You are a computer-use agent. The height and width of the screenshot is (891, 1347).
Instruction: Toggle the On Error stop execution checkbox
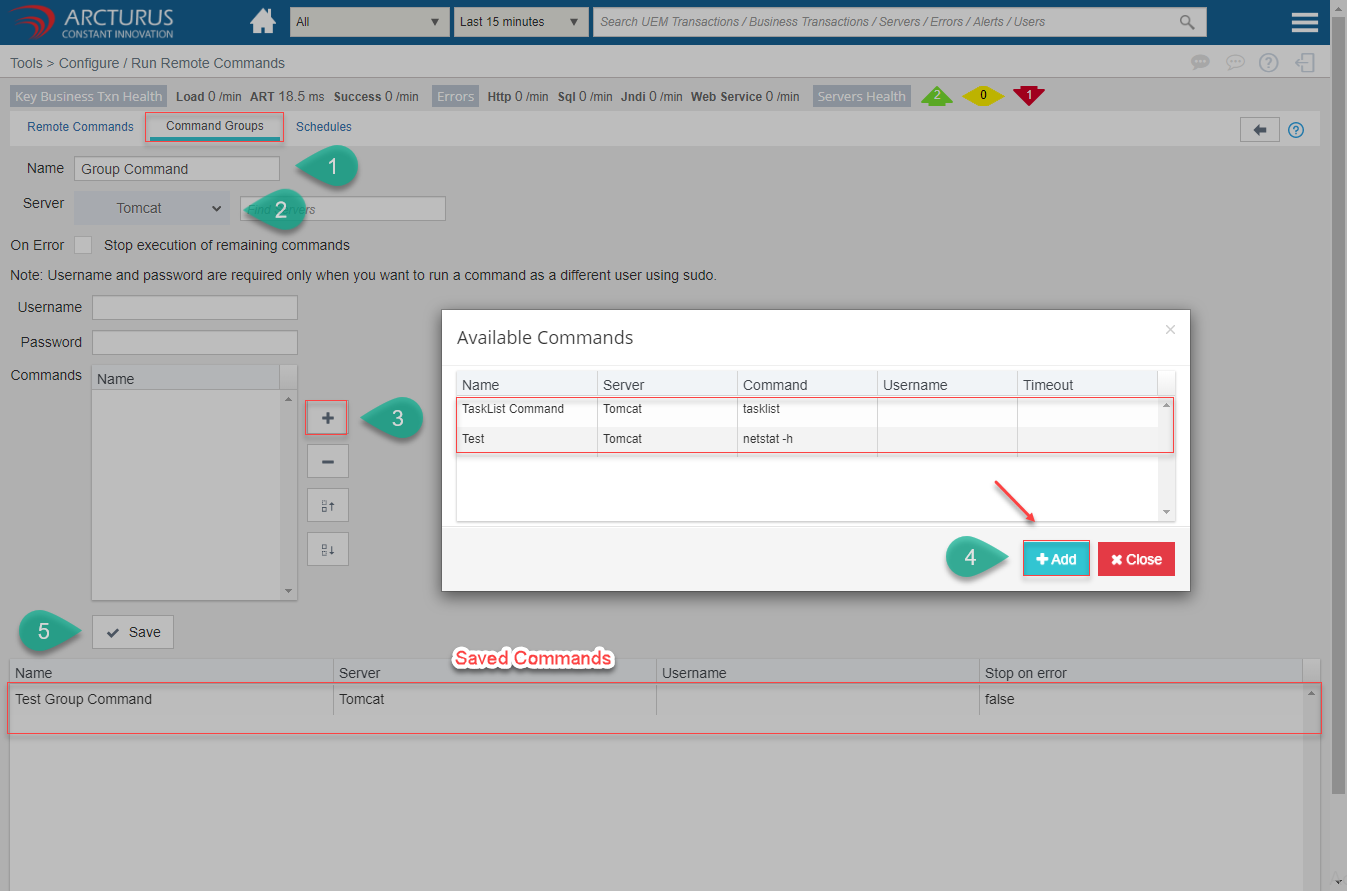click(83, 245)
